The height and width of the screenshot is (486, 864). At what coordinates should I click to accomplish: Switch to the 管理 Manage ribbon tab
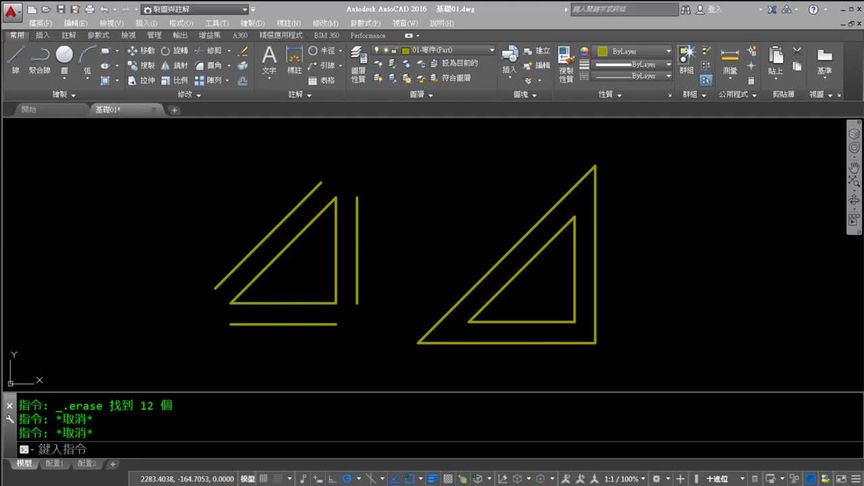(x=154, y=35)
